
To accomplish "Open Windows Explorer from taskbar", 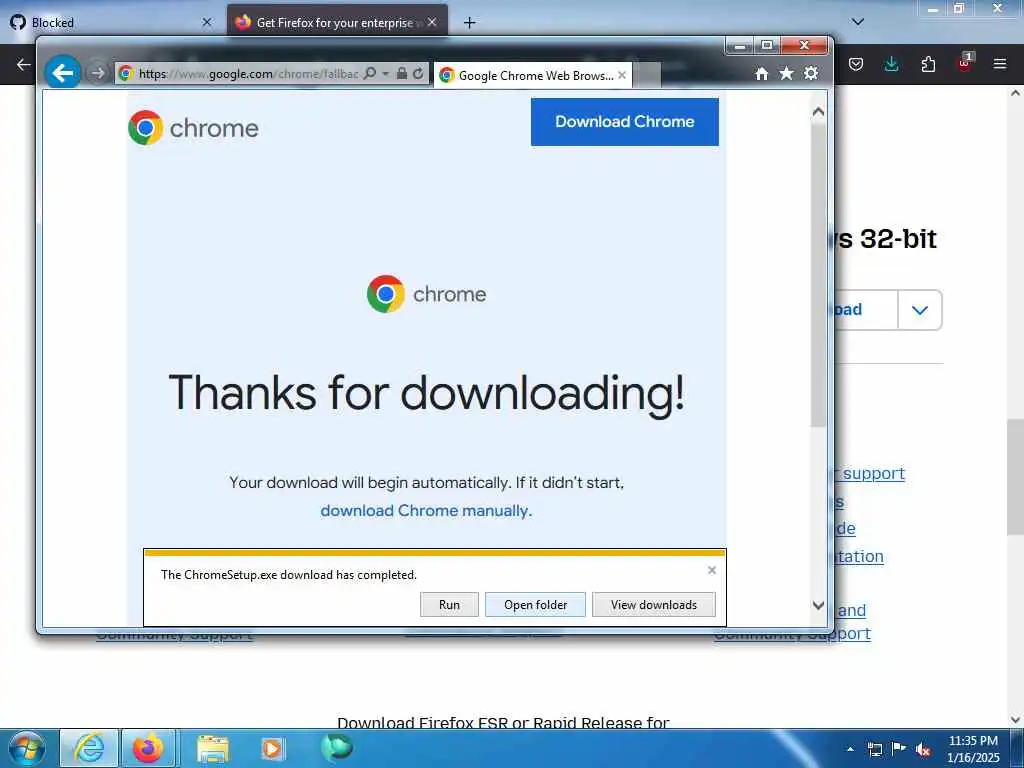I will (213, 749).
